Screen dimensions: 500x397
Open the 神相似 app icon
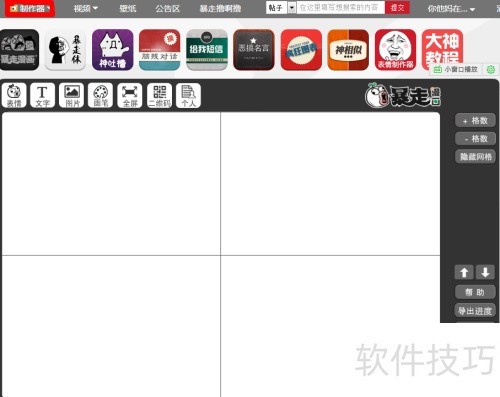point(348,50)
